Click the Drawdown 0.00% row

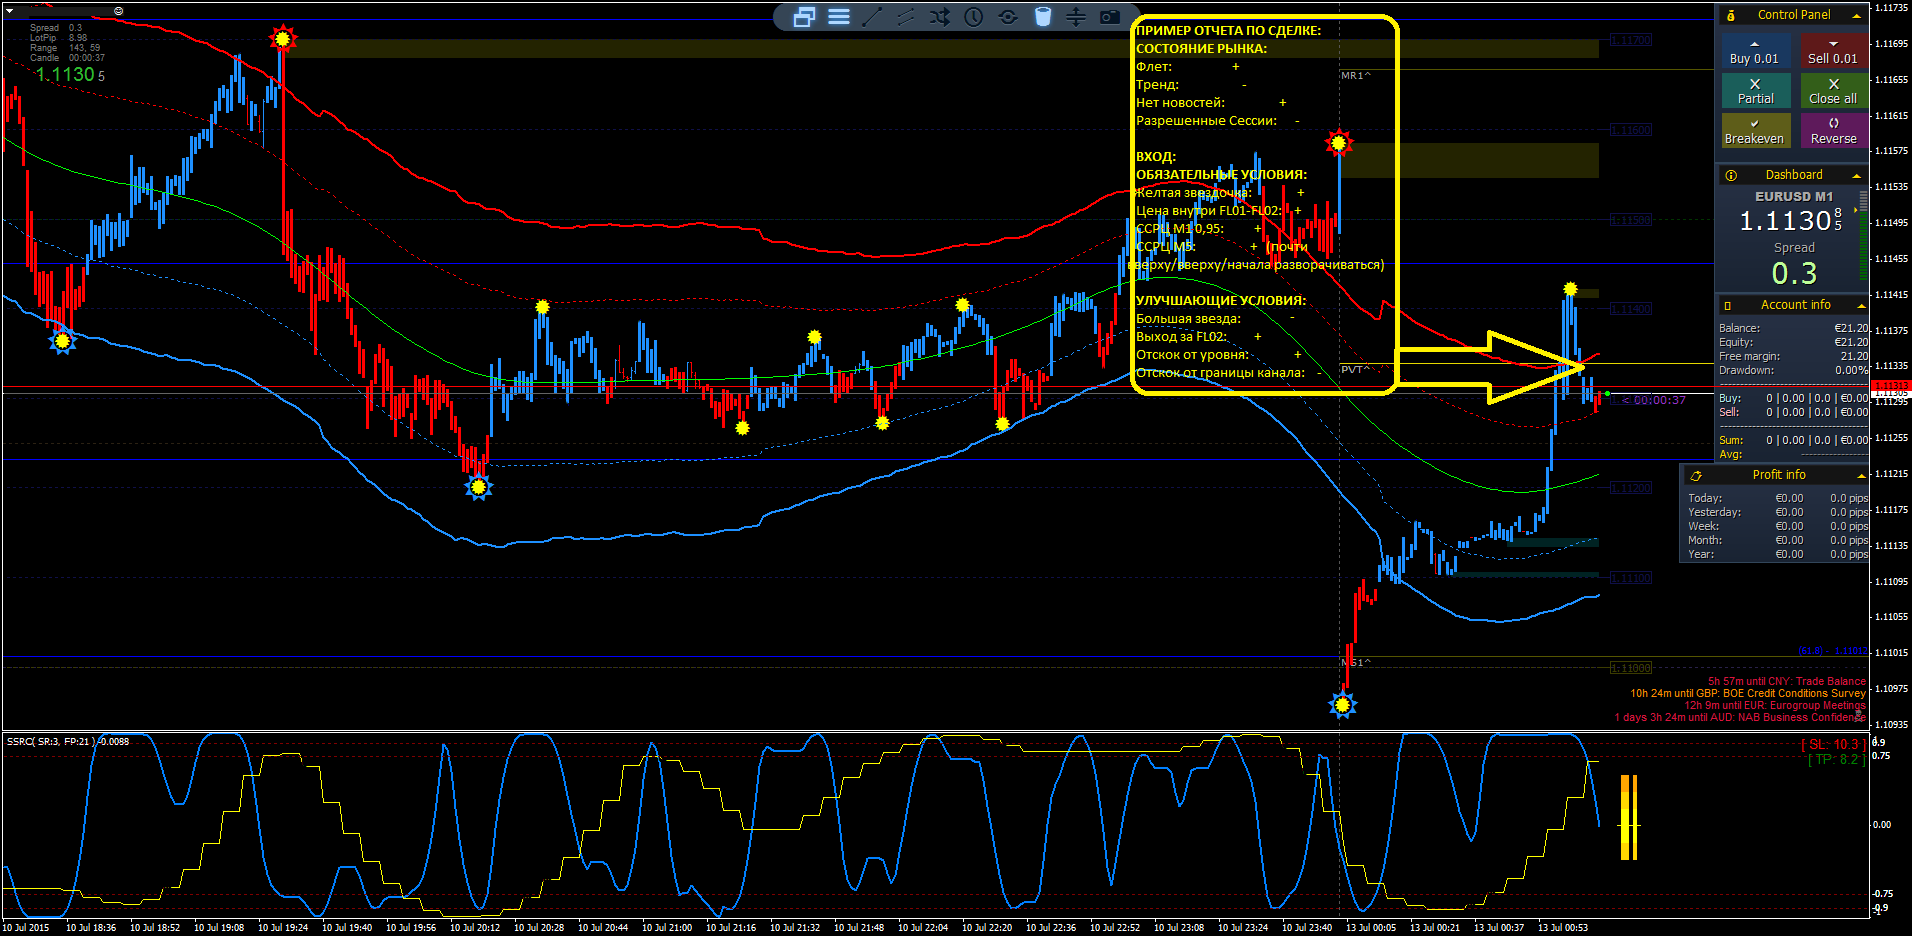point(1793,370)
